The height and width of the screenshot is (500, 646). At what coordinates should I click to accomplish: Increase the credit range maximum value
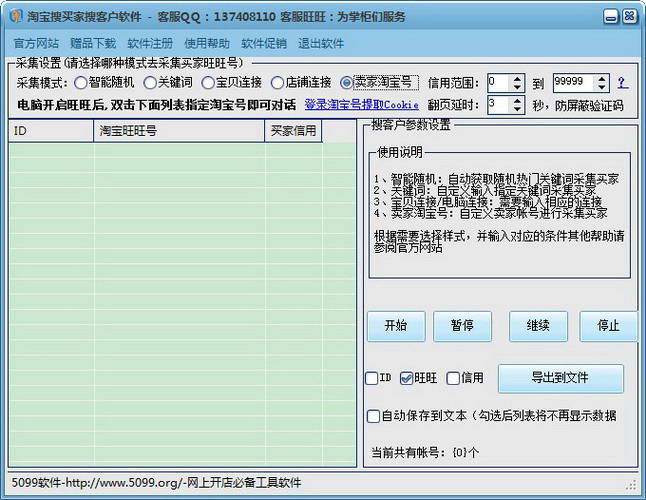click(602, 79)
